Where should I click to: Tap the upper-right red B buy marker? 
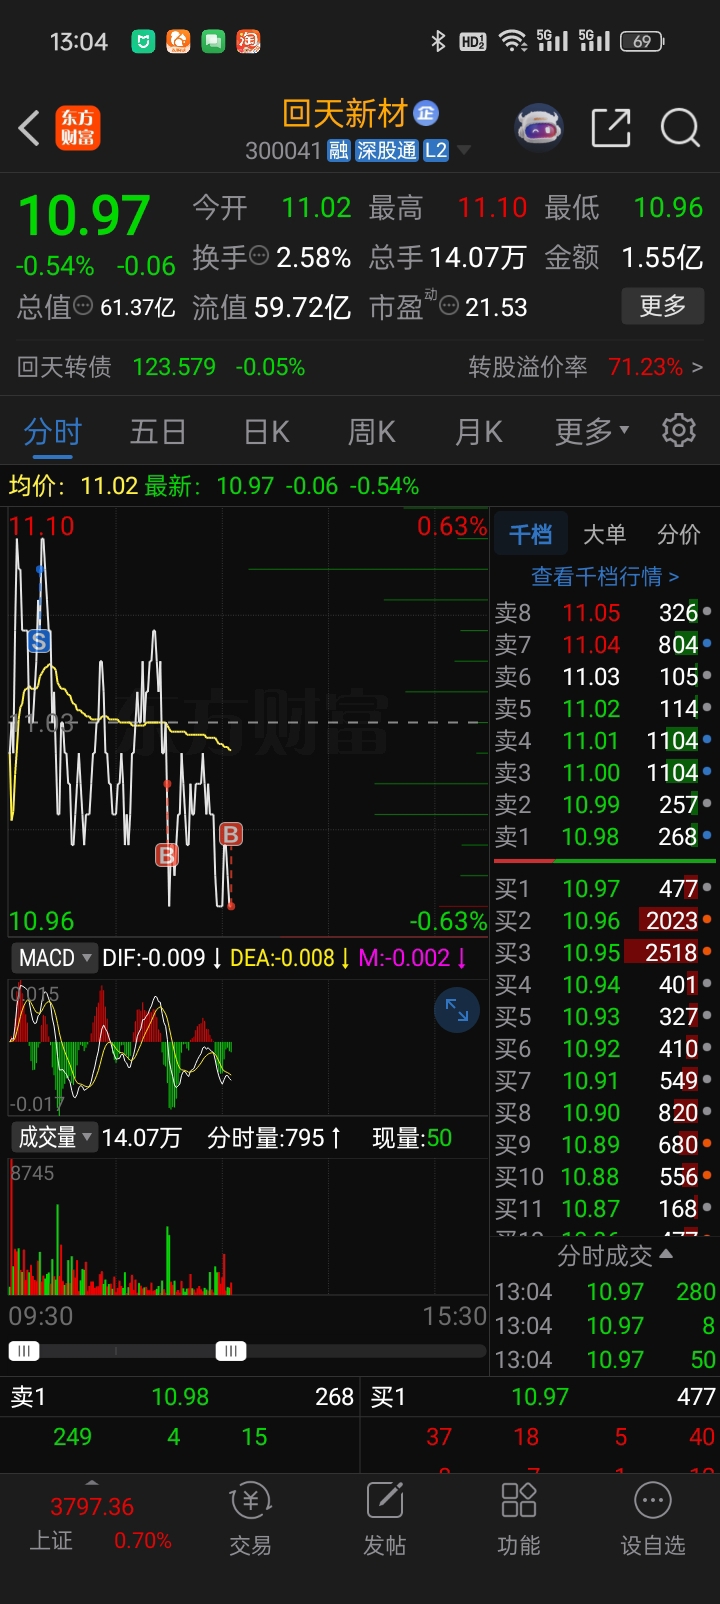[230, 833]
